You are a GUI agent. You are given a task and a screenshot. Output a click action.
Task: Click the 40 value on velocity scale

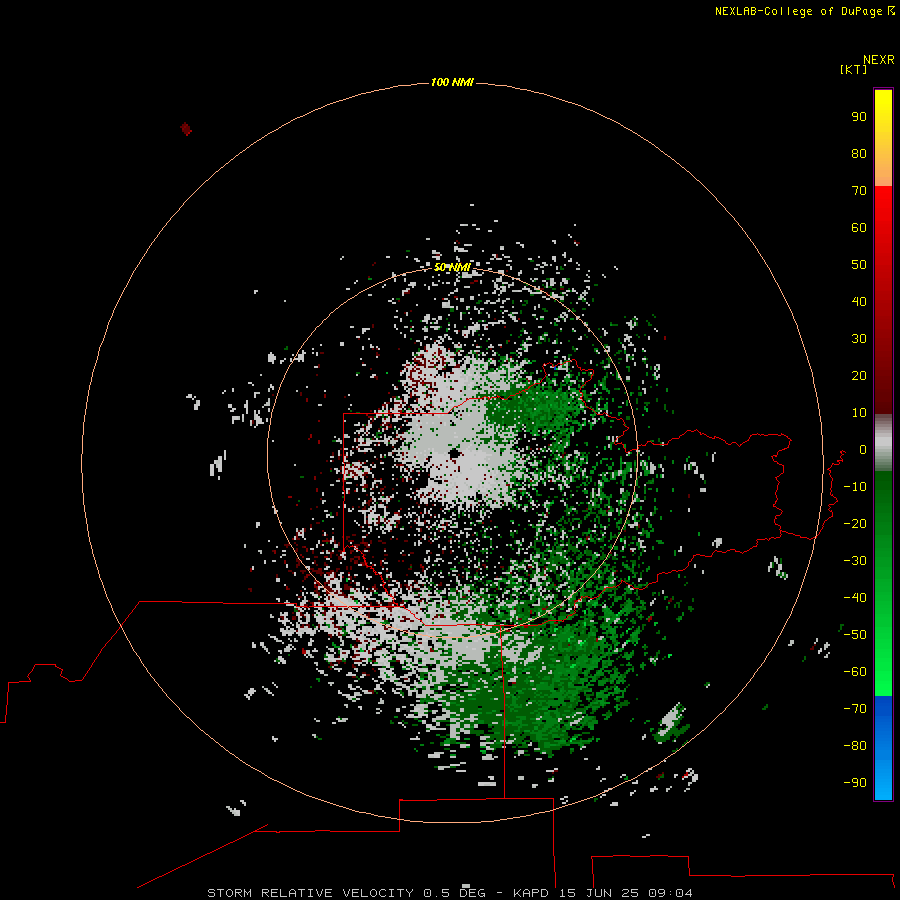(x=859, y=301)
